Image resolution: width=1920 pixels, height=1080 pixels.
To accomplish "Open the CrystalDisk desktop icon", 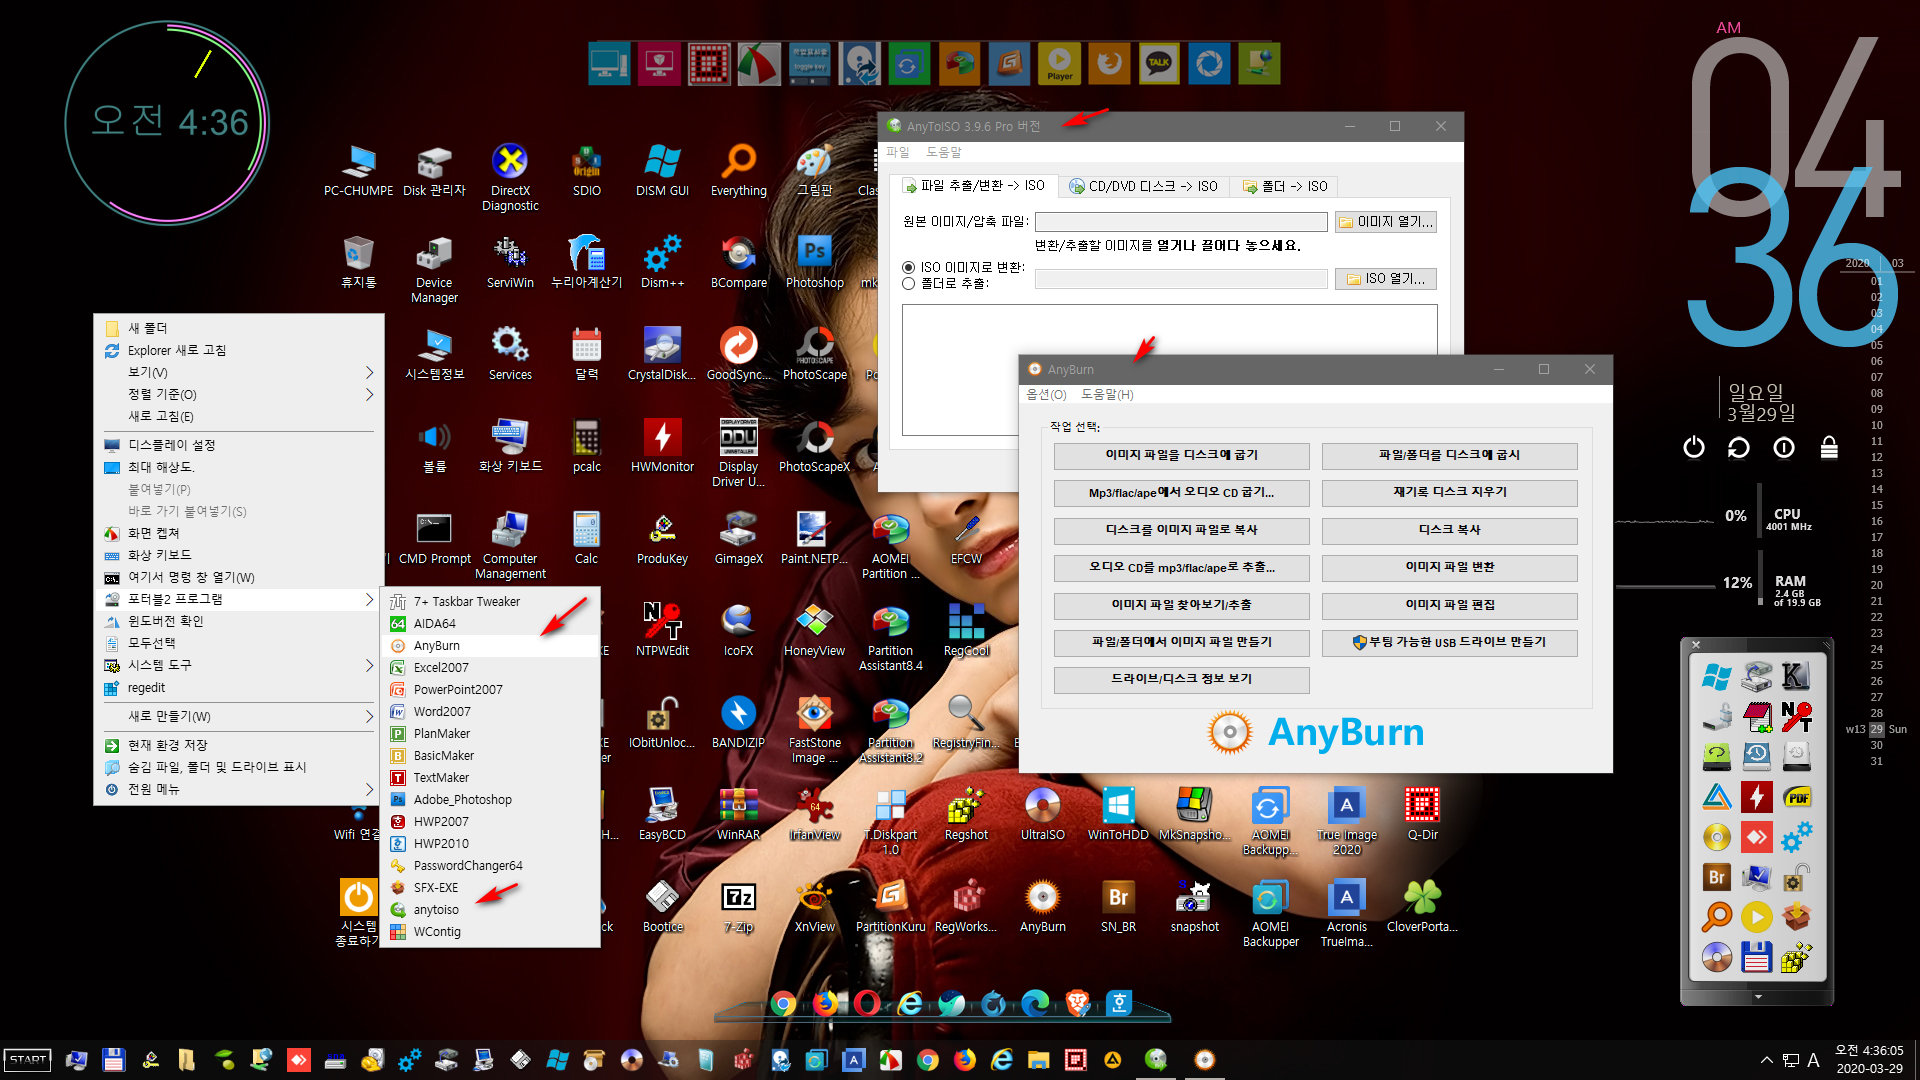I will point(662,354).
